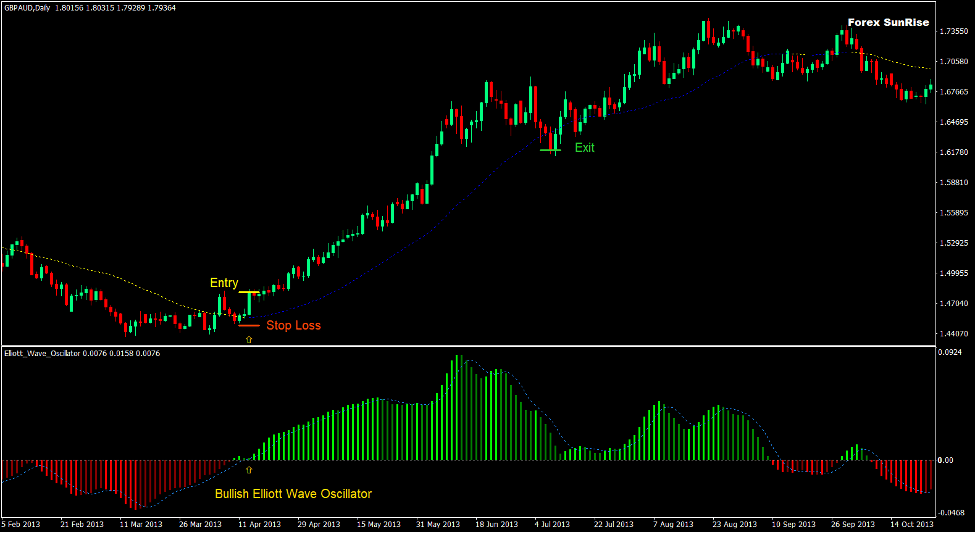Click the Forex SunRise label
Image resolution: width=977 pixels, height=533 pixels.
click(x=888, y=22)
